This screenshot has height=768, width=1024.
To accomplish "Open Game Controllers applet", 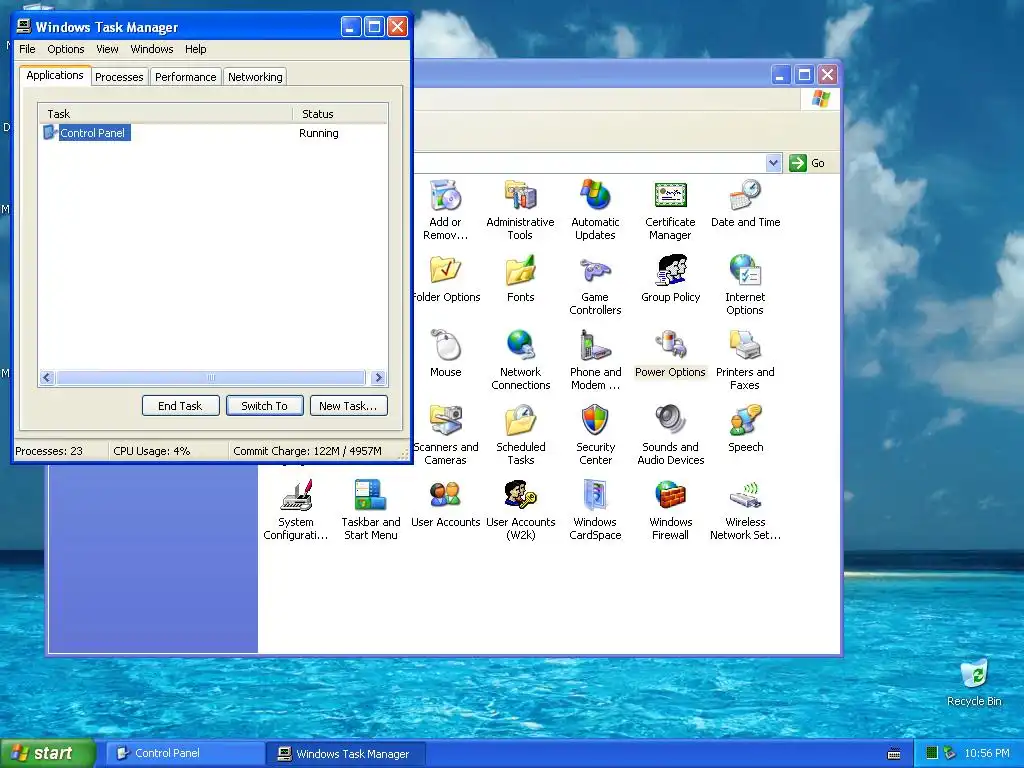I will click(x=595, y=285).
